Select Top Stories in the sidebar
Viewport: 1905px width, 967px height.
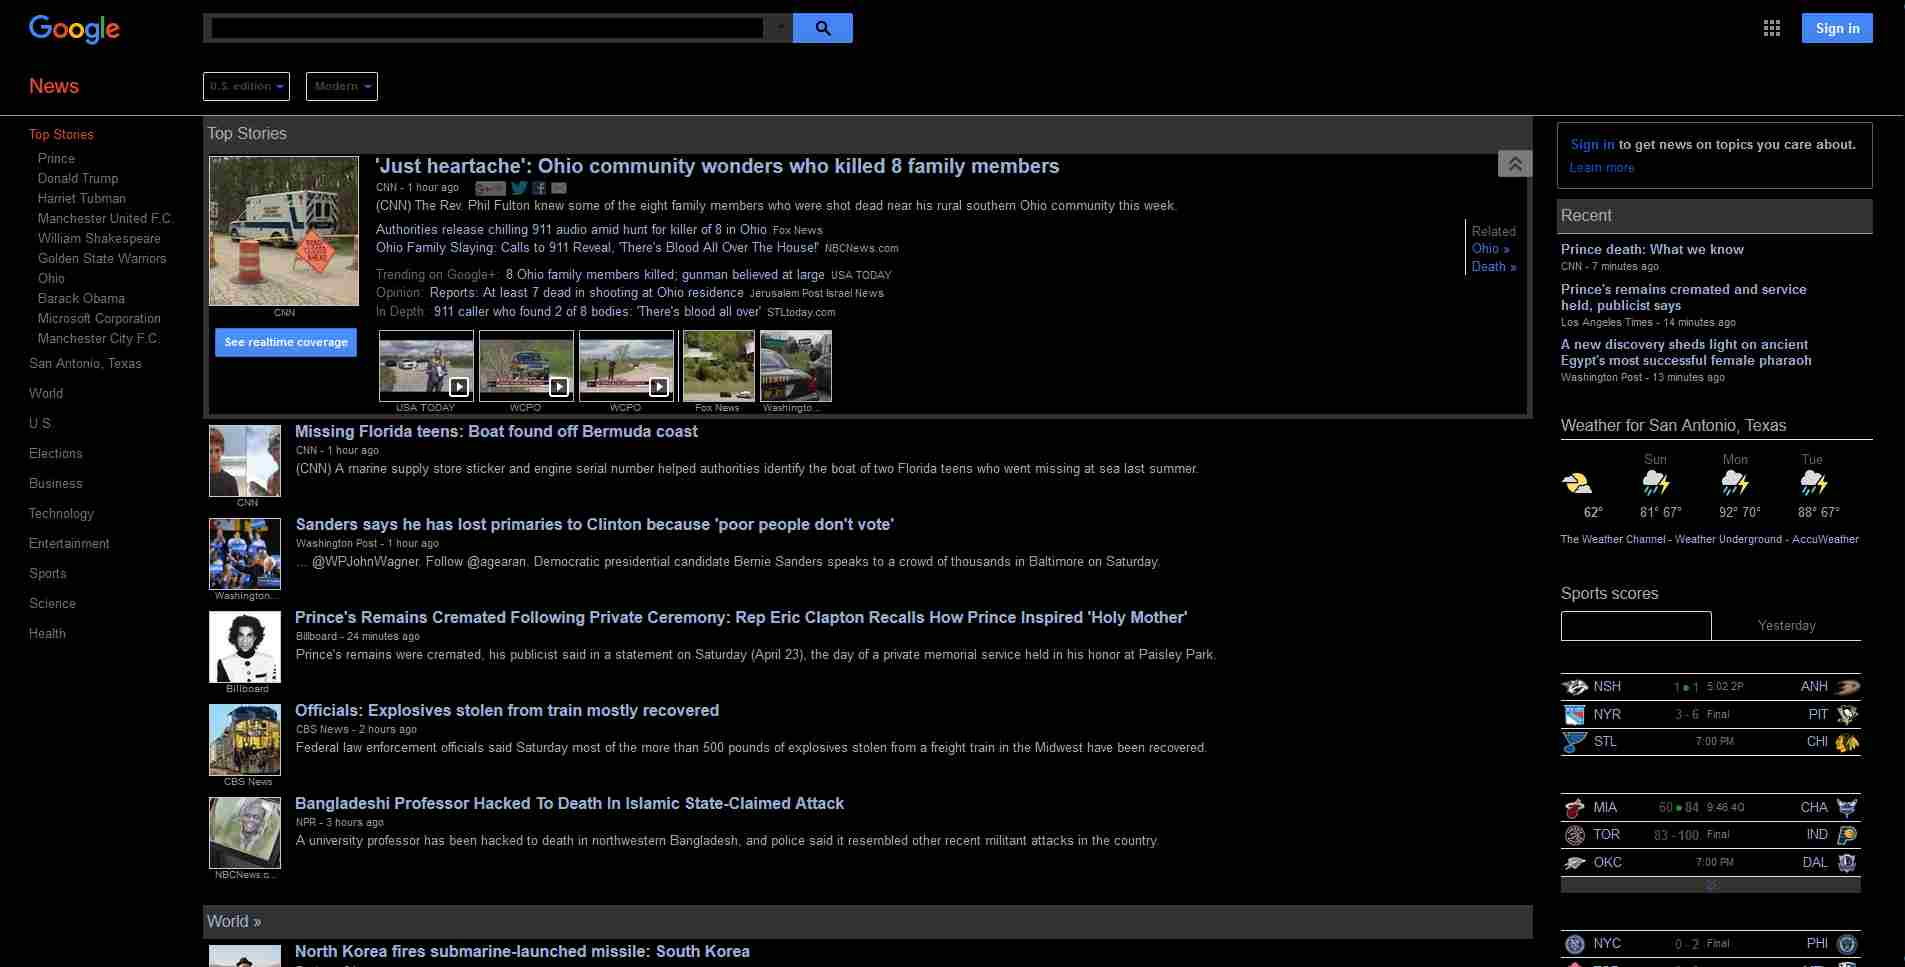click(61, 134)
